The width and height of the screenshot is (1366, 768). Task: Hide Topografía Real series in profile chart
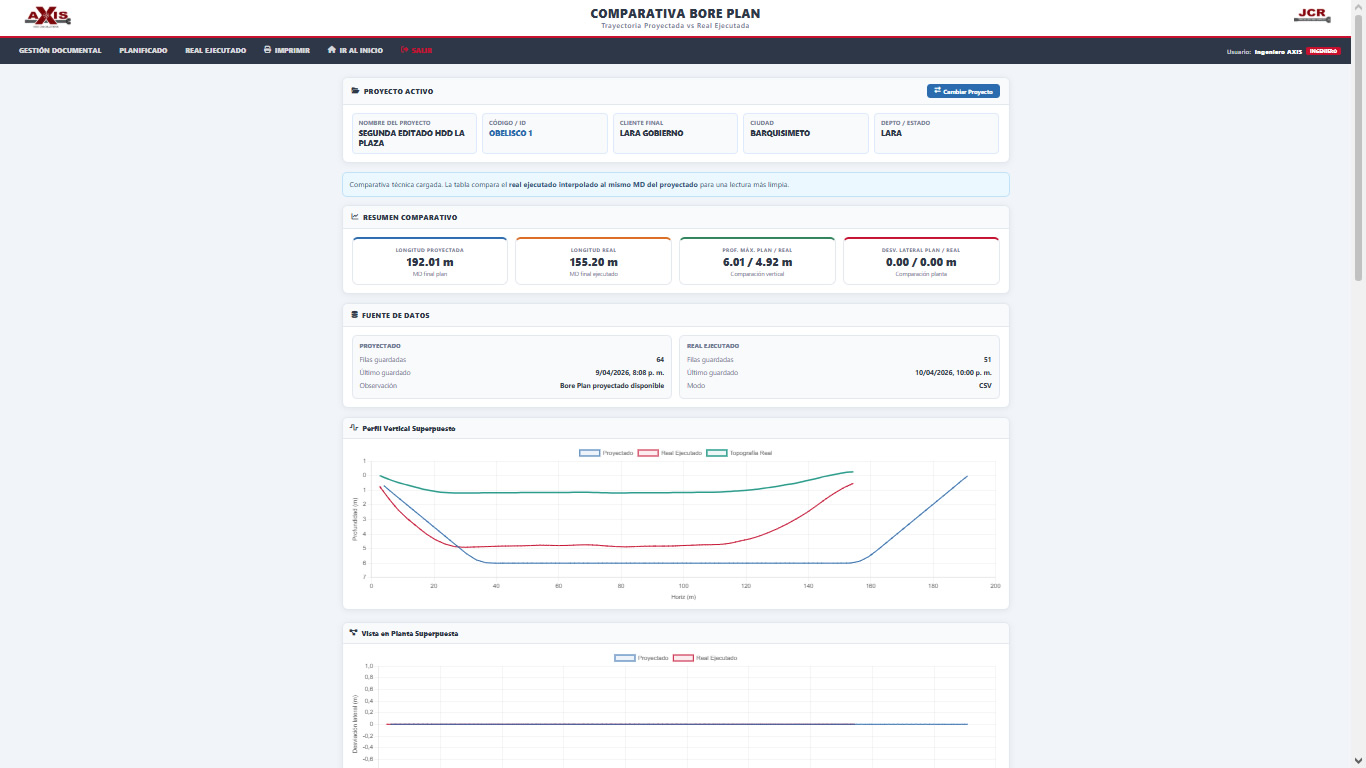point(739,453)
